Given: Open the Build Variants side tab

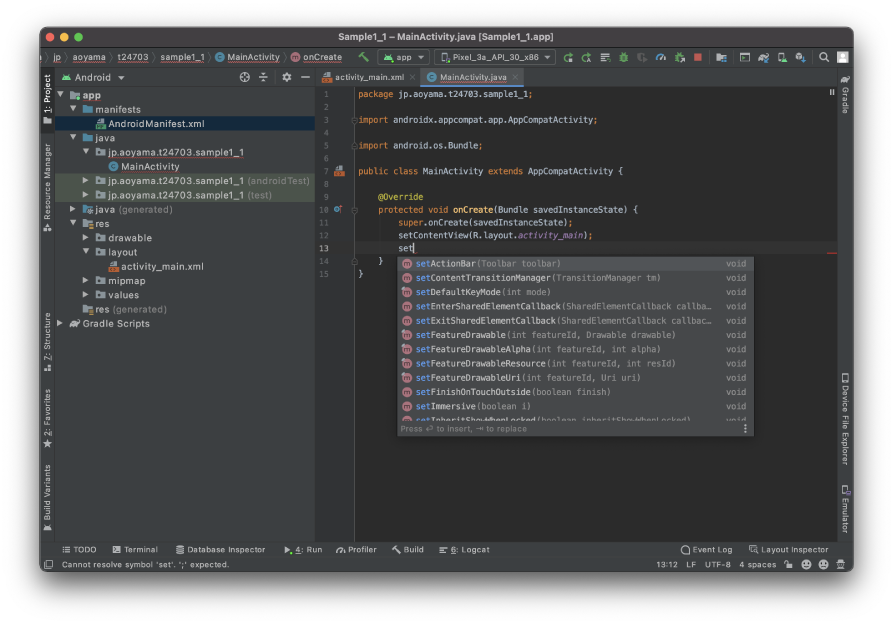Looking at the screenshot, I should click(47, 498).
